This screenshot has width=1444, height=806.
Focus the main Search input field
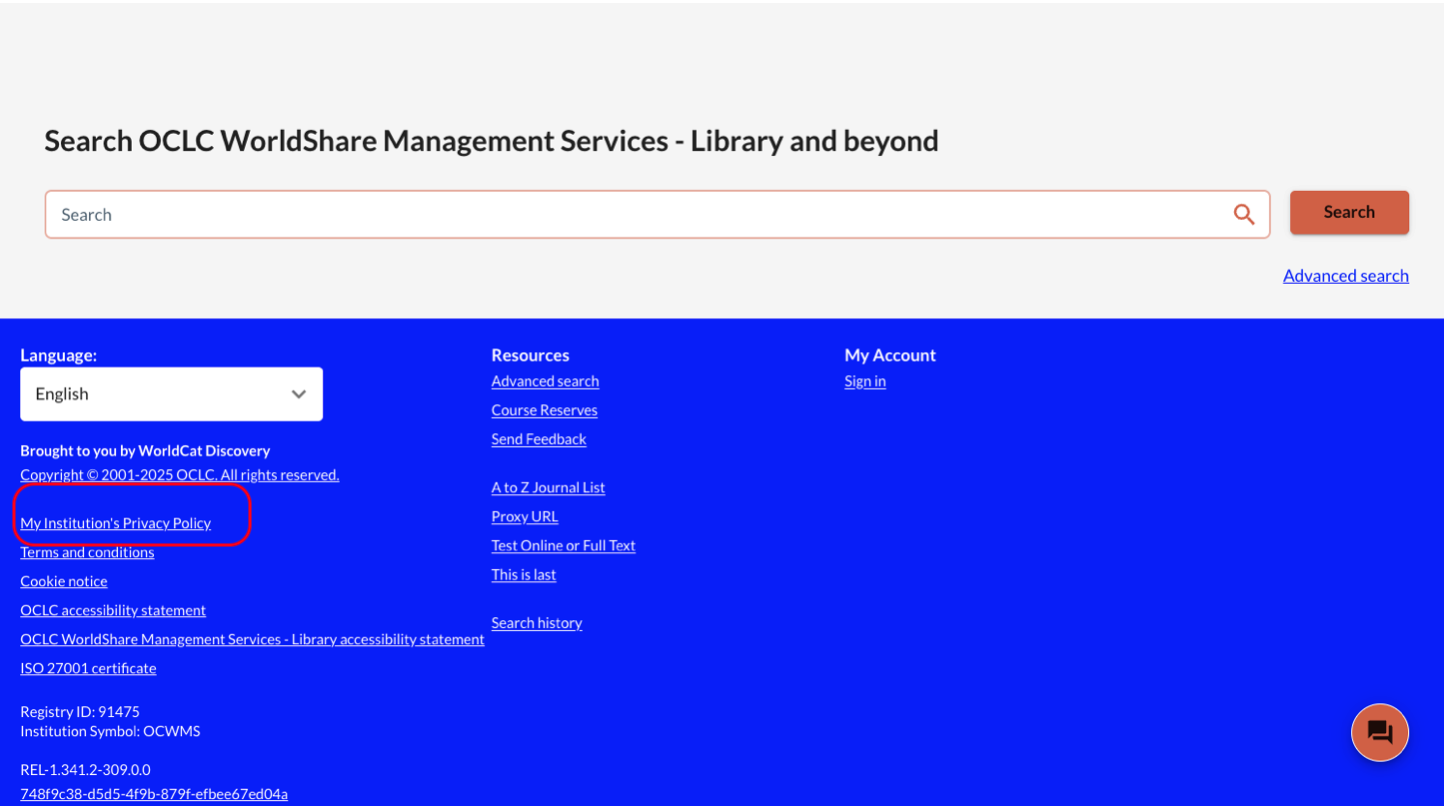click(640, 214)
